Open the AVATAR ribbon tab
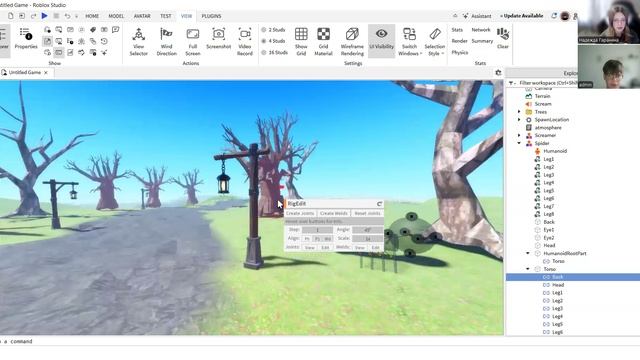The width and height of the screenshot is (640, 360). coord(142,16)
